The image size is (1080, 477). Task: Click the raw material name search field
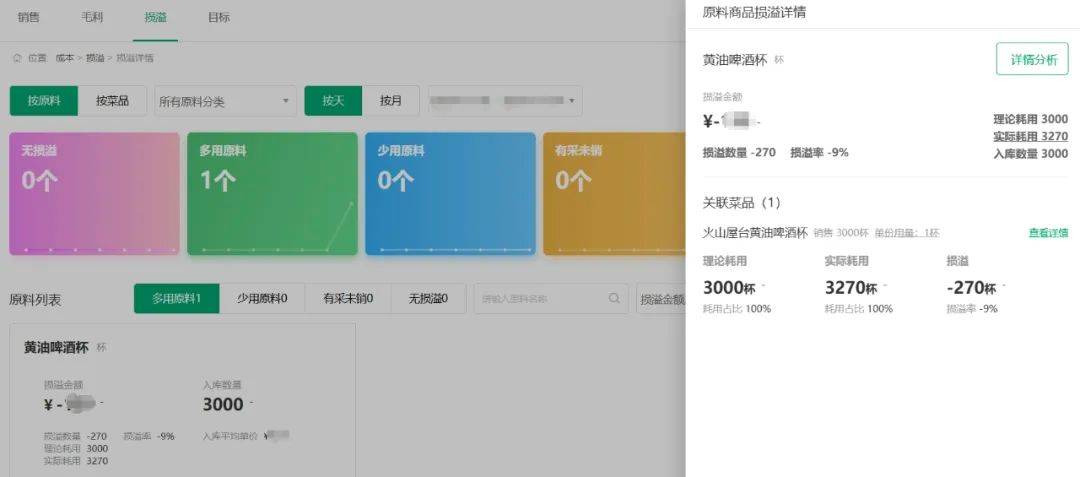(540, 298)
